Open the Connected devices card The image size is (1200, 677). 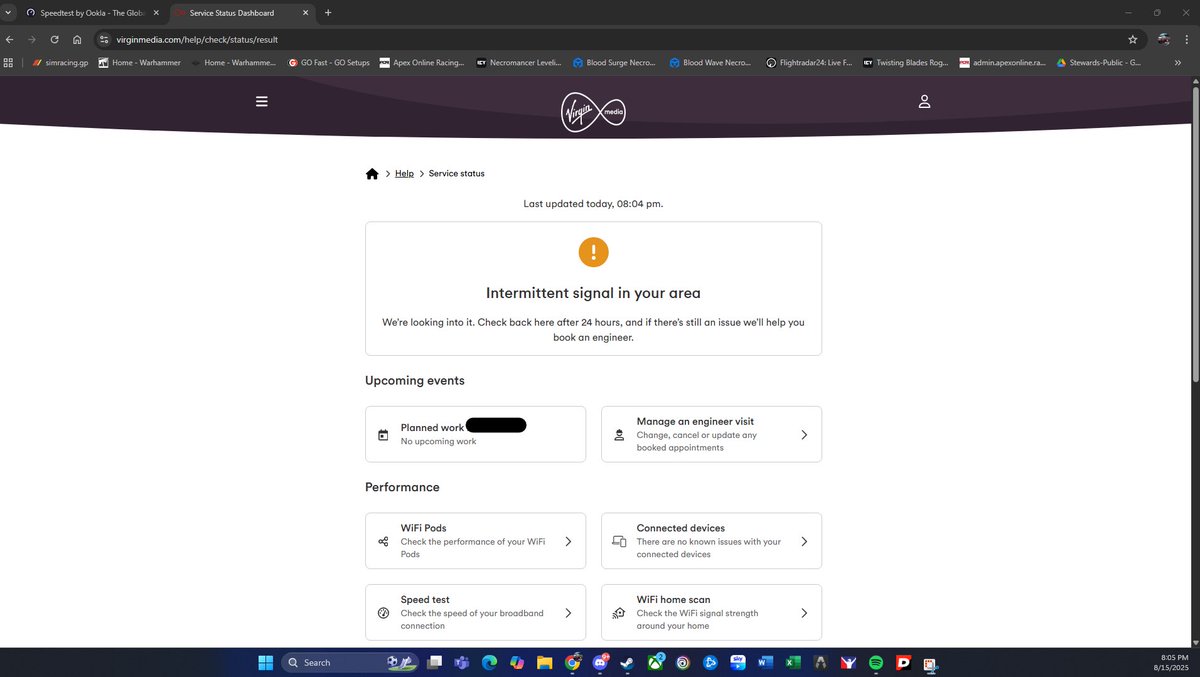[x=711, y=541]
